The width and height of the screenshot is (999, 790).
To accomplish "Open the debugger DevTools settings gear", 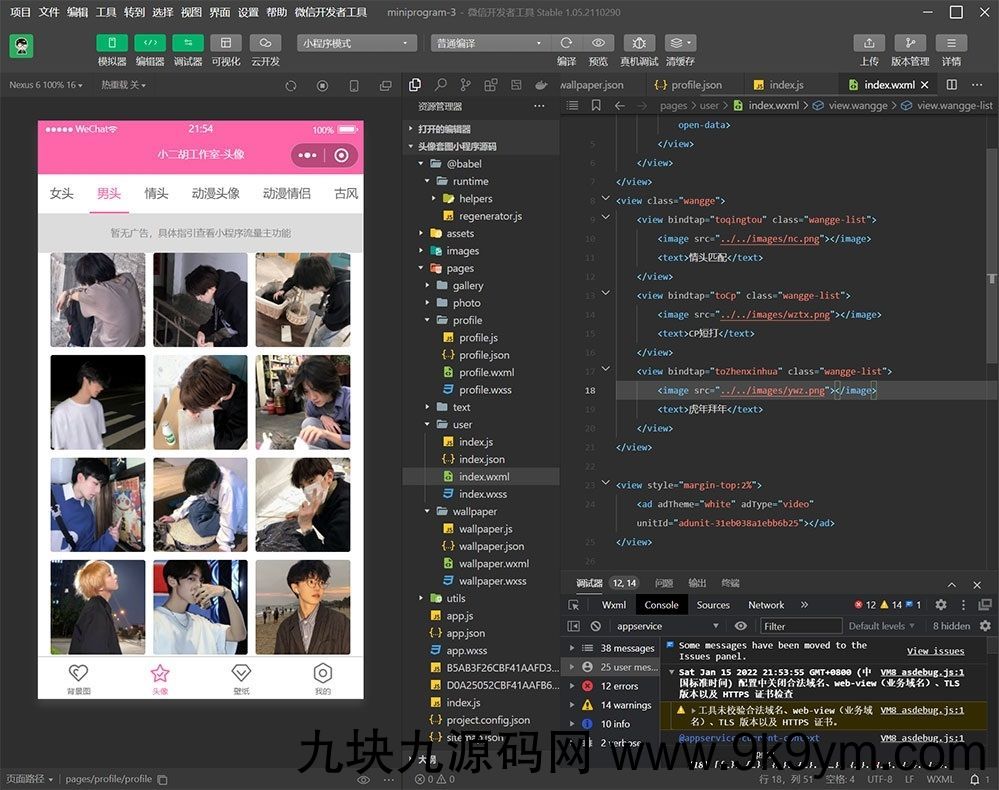I will [940, 605].
